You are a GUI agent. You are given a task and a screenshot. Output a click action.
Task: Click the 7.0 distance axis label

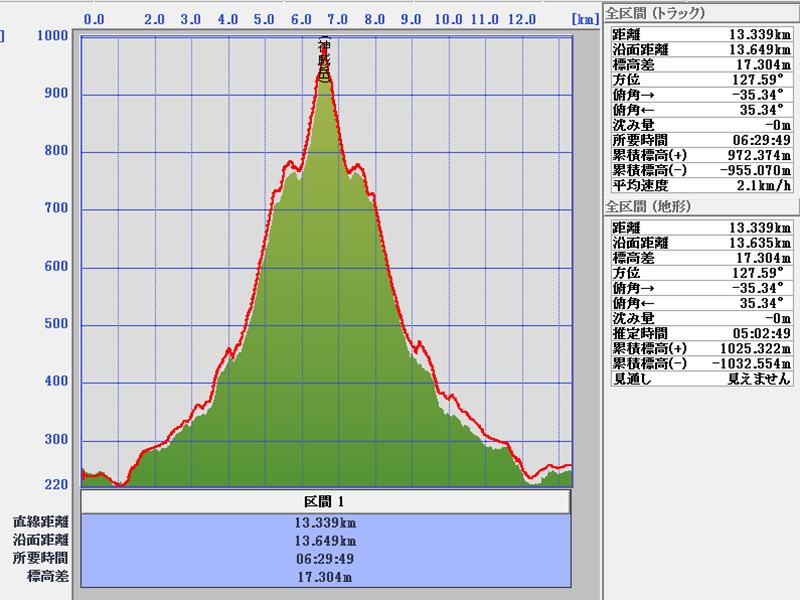338,19
